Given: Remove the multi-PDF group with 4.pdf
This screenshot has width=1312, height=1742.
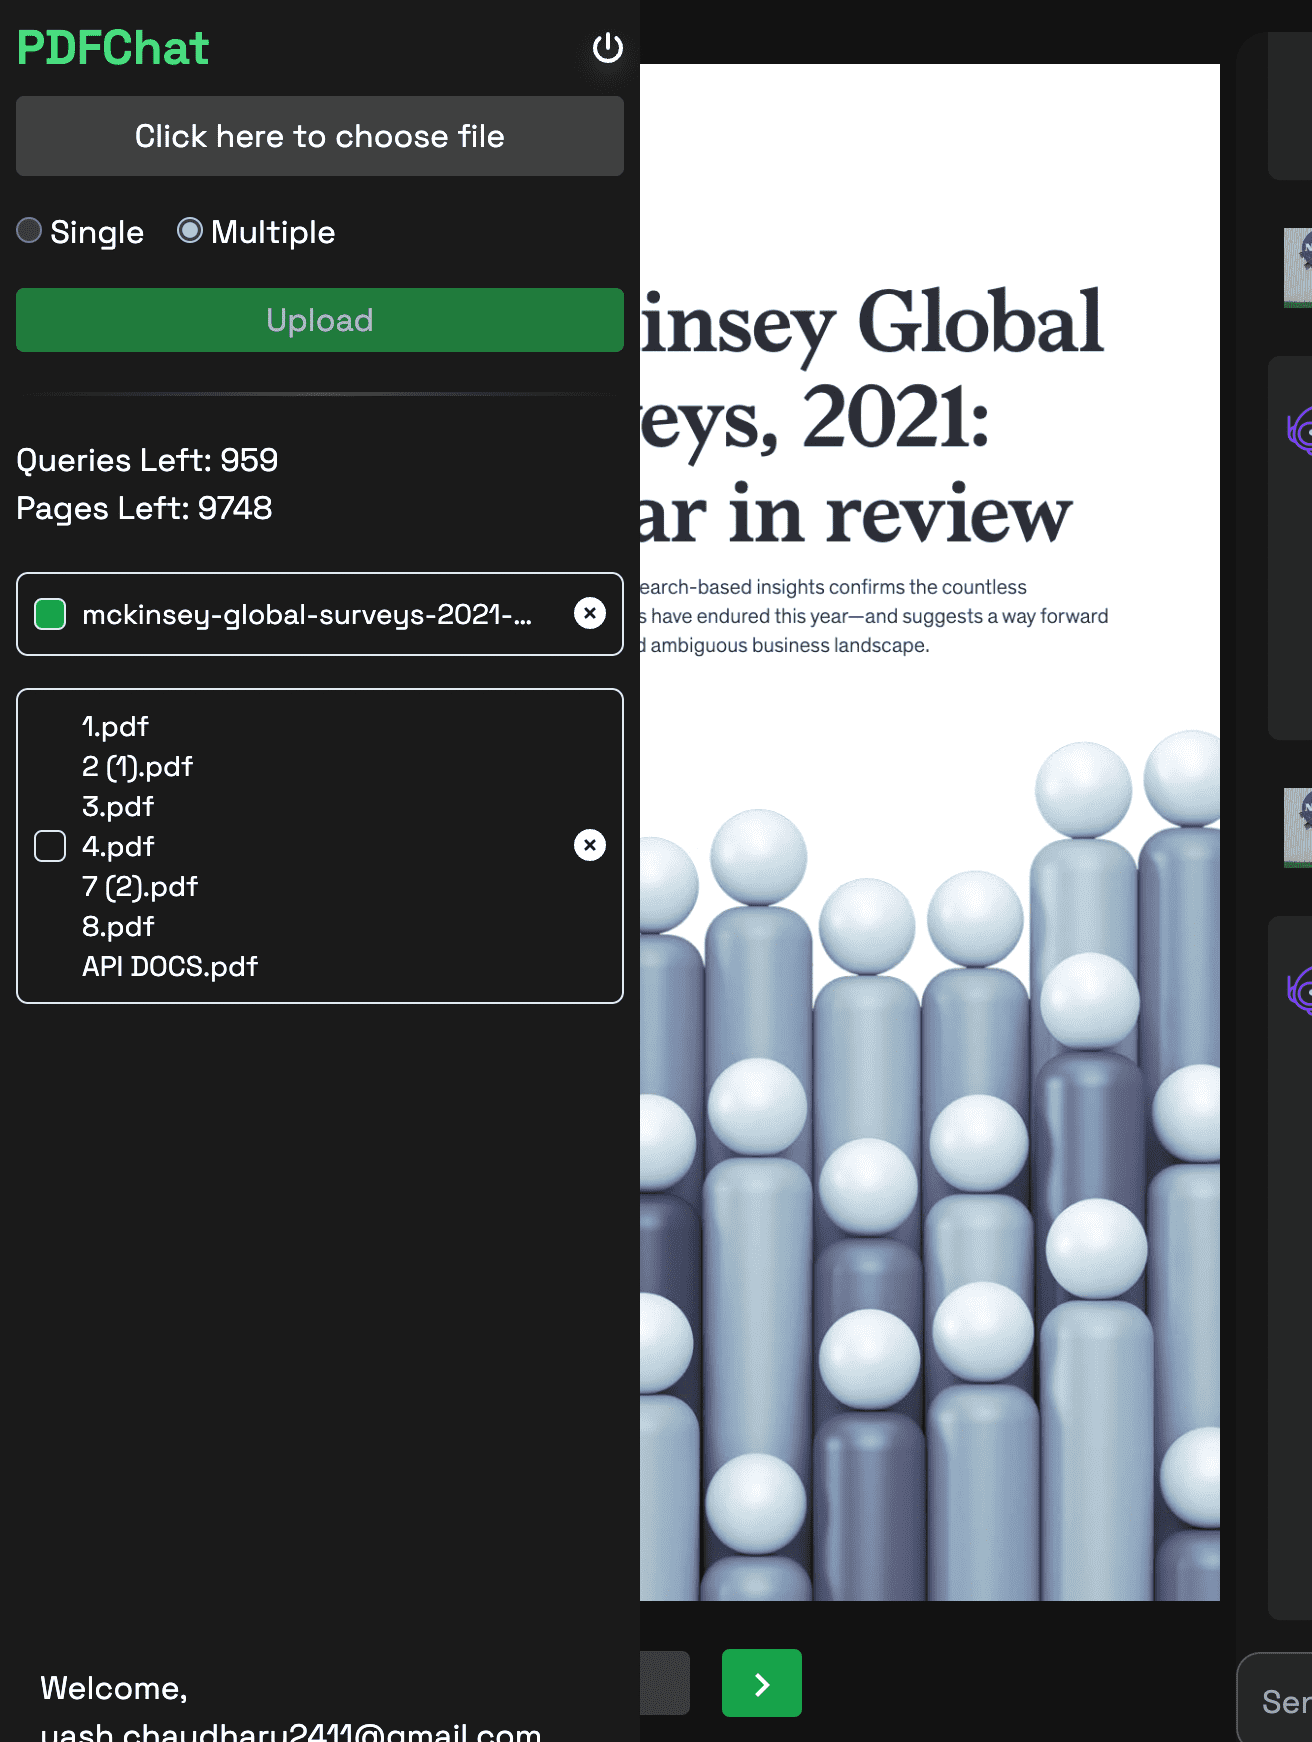Looking at the screenshot, I should [590, 845].
